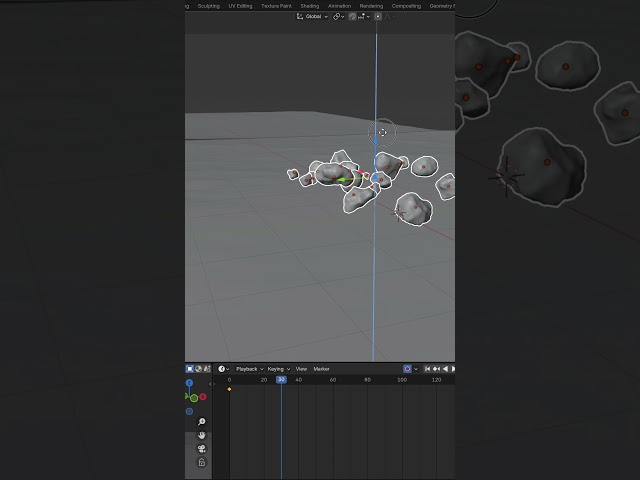Click the orange keyframe diamond at frame 0
This screenshot has height=480, width=640.
pos(229,389)
